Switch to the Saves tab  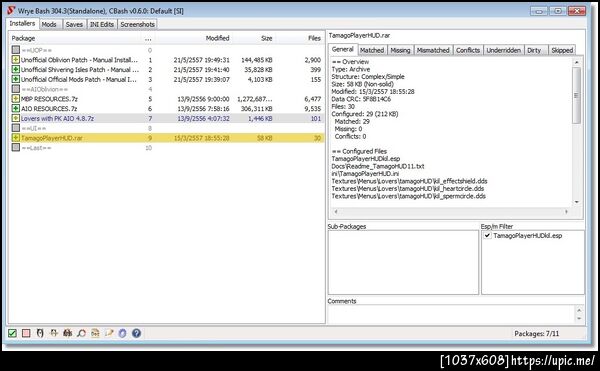pyautogui.click(x=74, y=24)
